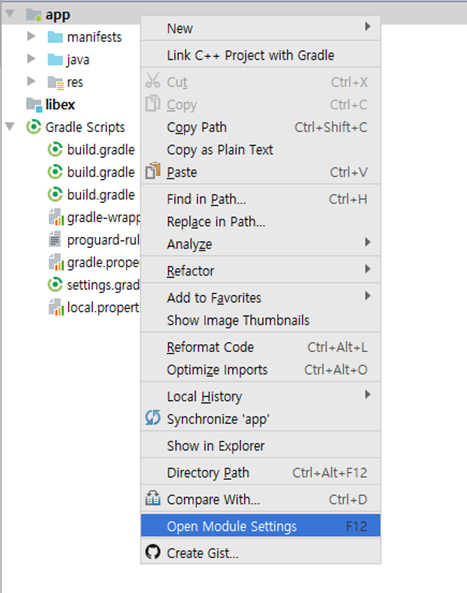Select the libex module folder icon
Screen dimensions: 467x593
(34, 104)
